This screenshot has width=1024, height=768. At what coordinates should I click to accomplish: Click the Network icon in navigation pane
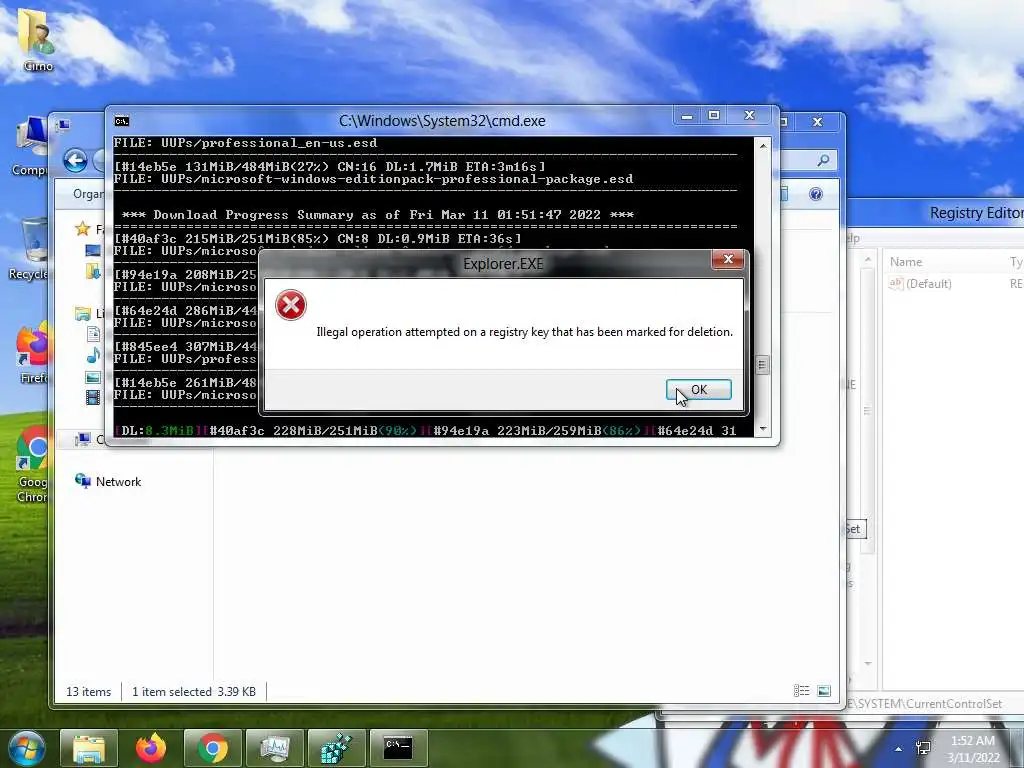click(x=83, y=481)
